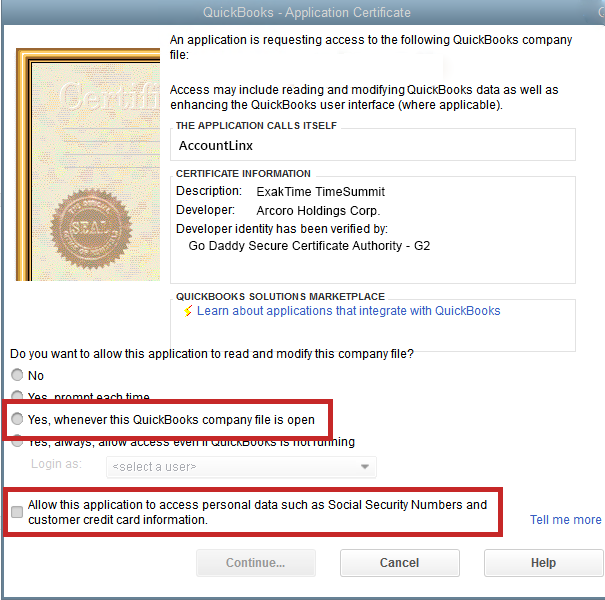
Task: Click the "QuickBooks - Application Certificate" title bar
Action: pyautogui.click(x=306, y=12)
